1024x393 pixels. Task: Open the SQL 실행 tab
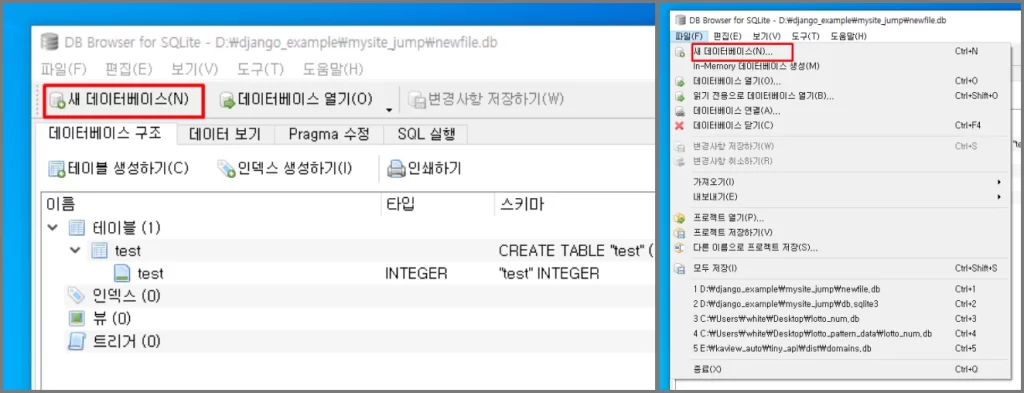426,134
